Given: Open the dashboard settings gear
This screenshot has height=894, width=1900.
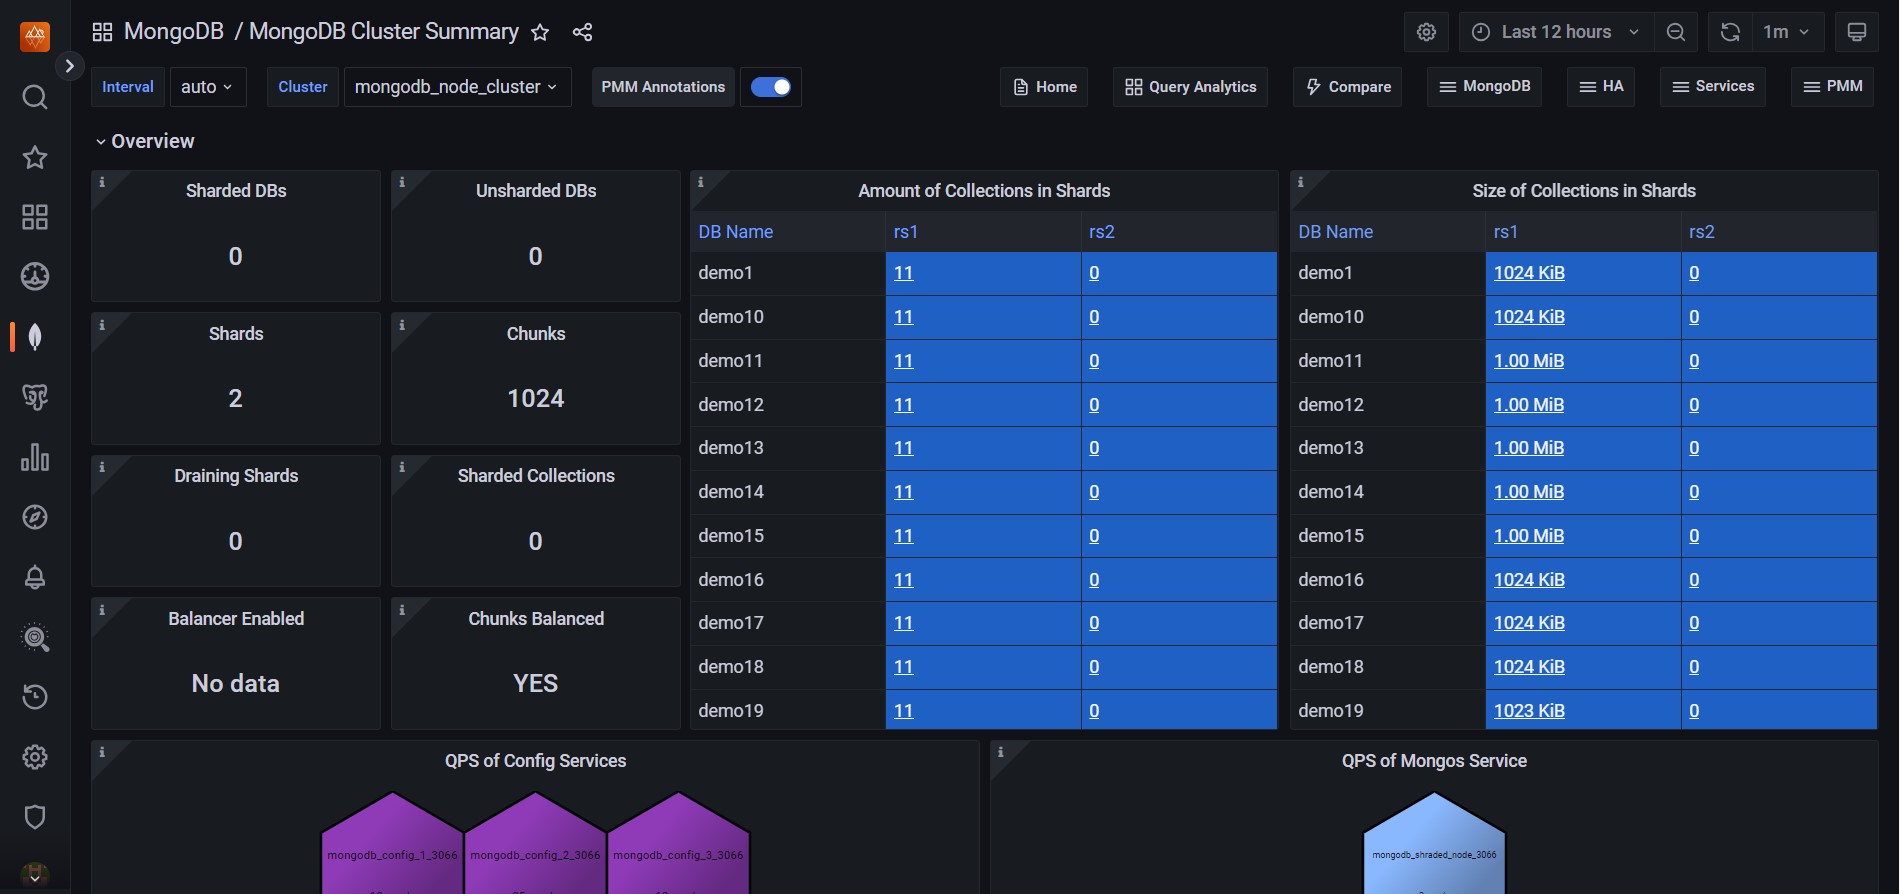Looking at the screenshot, I should click(1426, 32).
